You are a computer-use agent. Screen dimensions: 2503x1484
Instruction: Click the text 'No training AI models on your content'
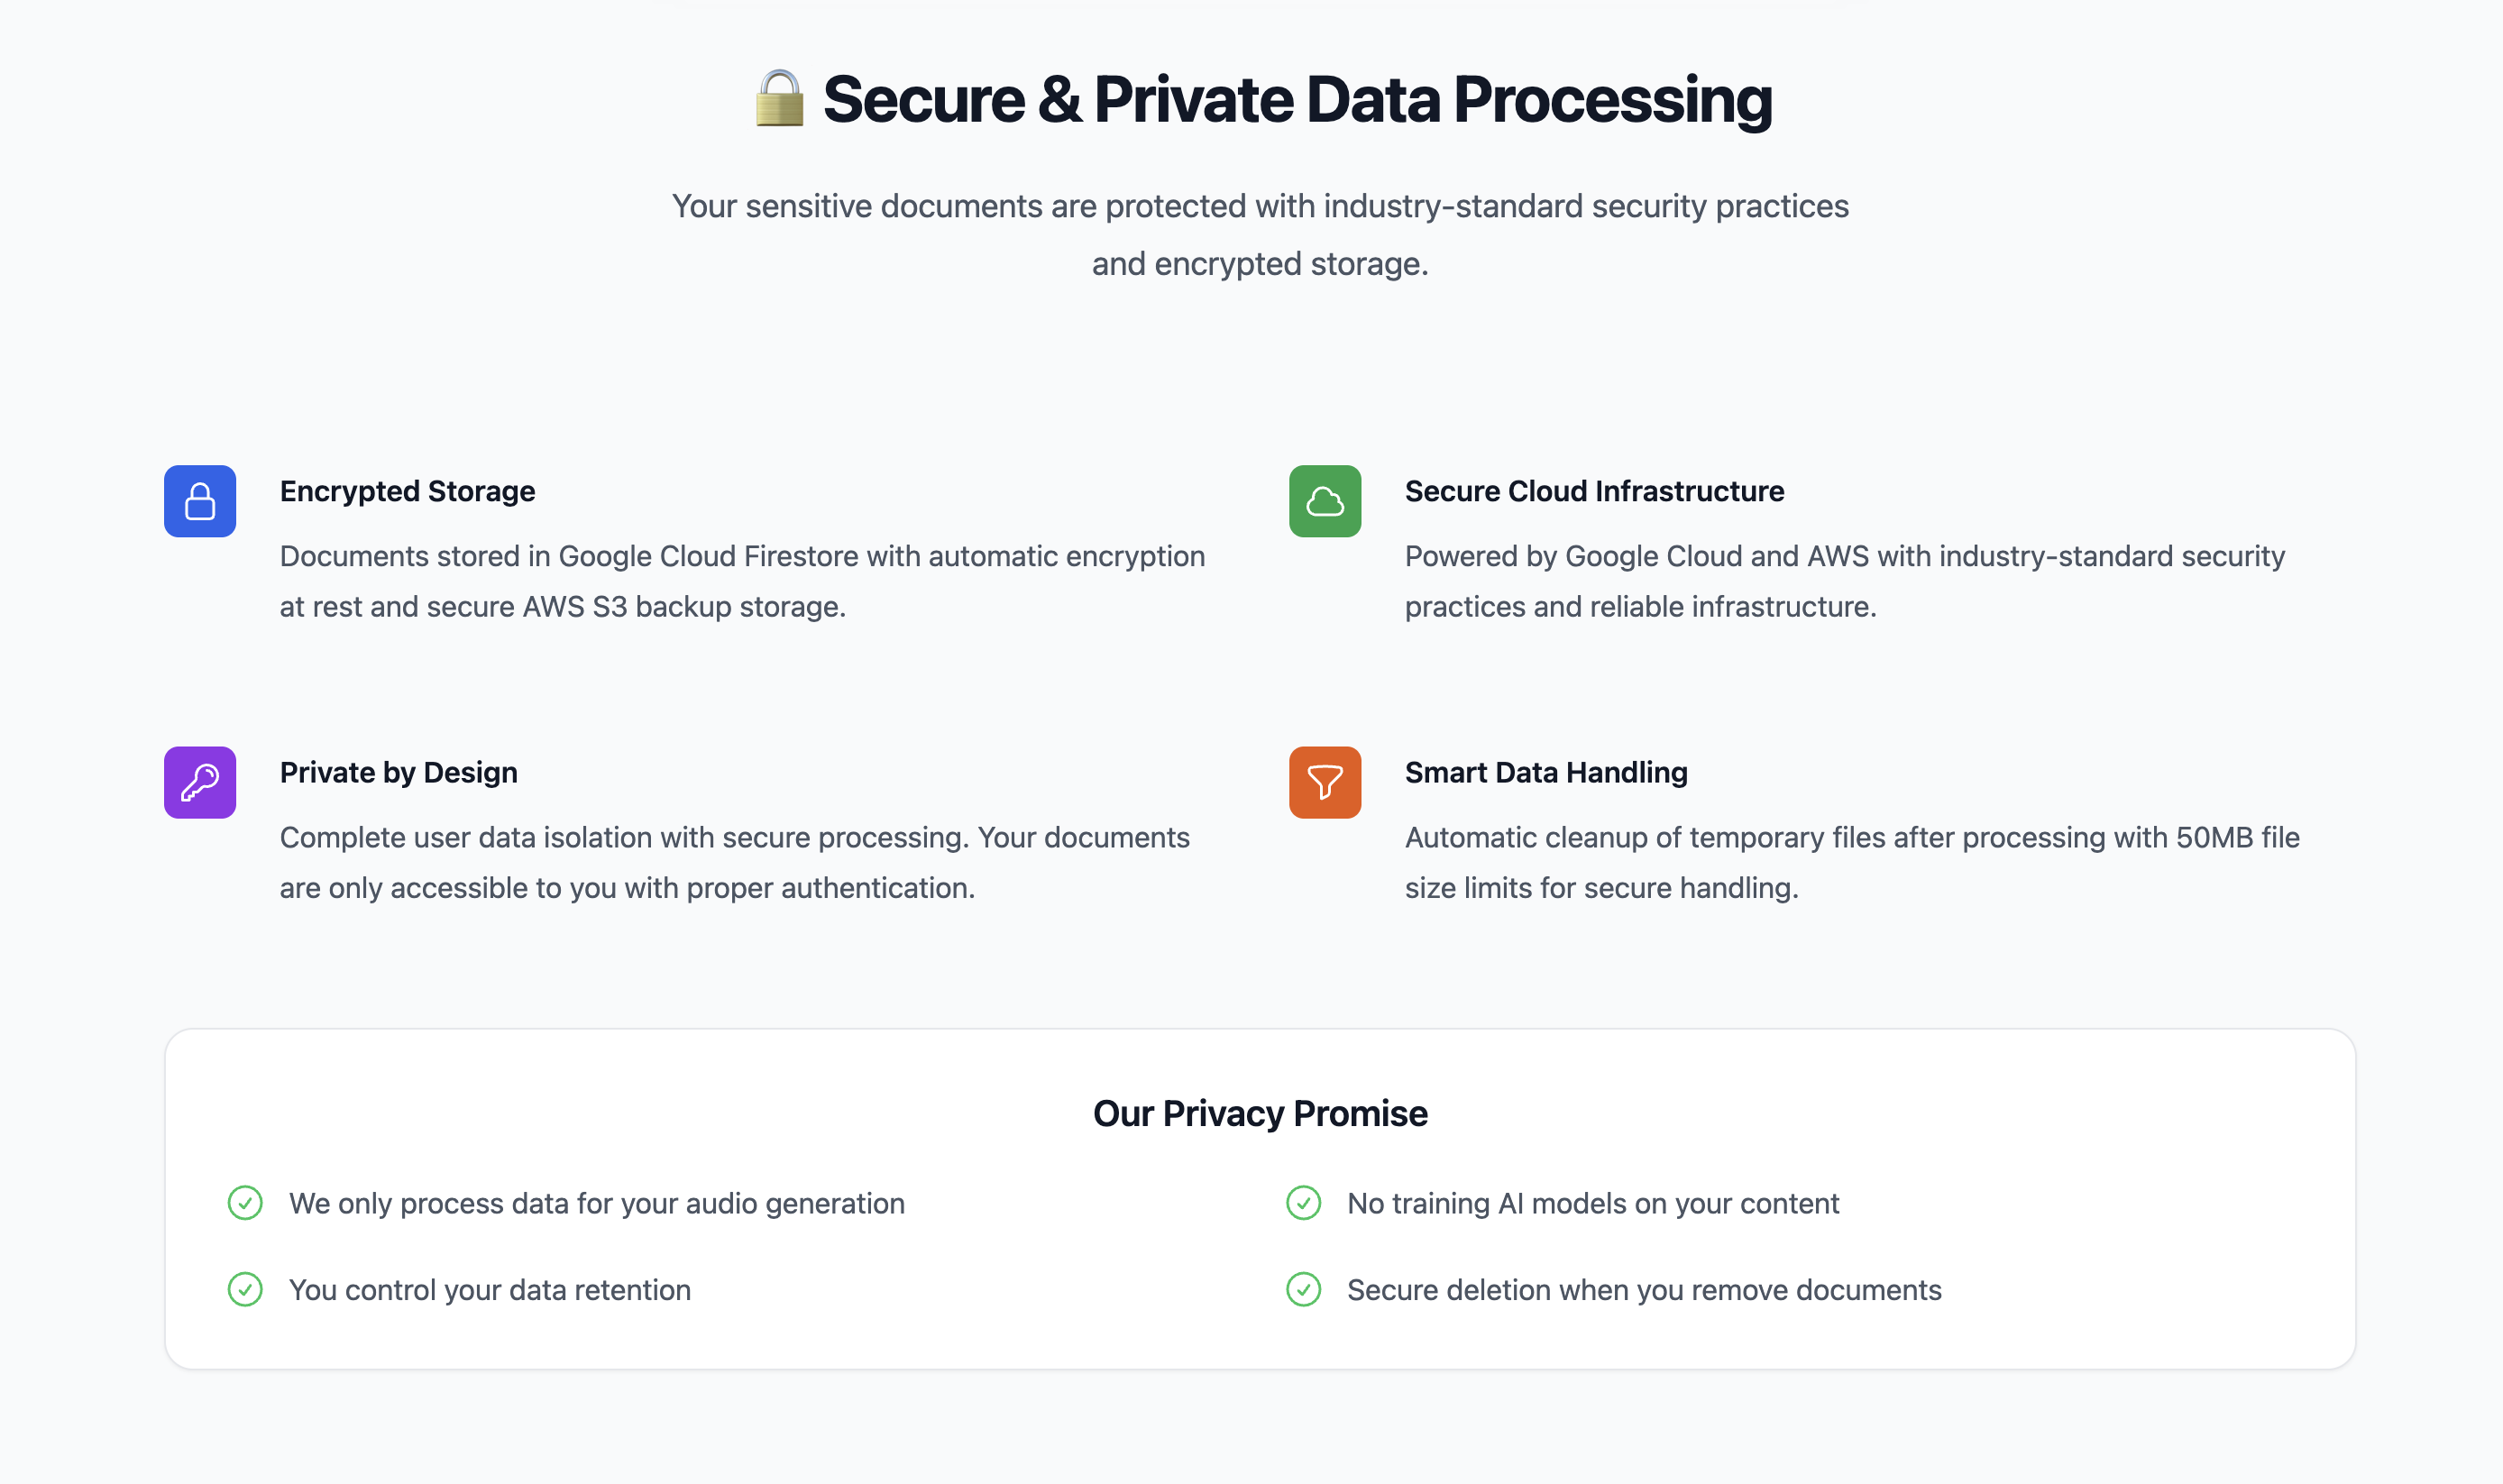tap(1593, 1203)
